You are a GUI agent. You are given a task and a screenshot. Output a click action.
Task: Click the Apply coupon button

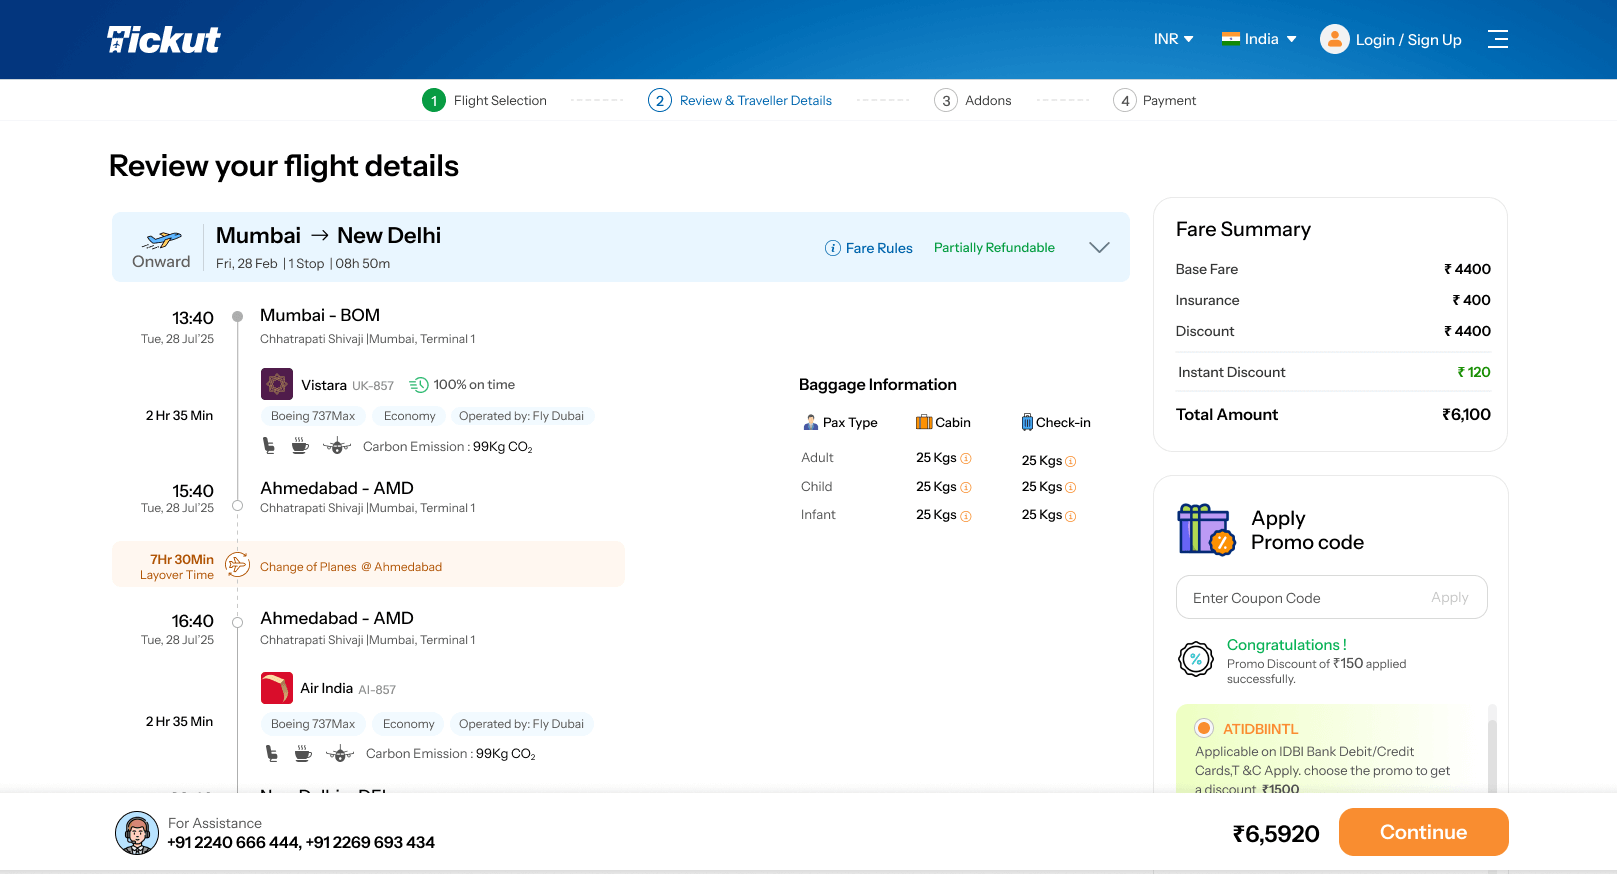coord(1449,598)
